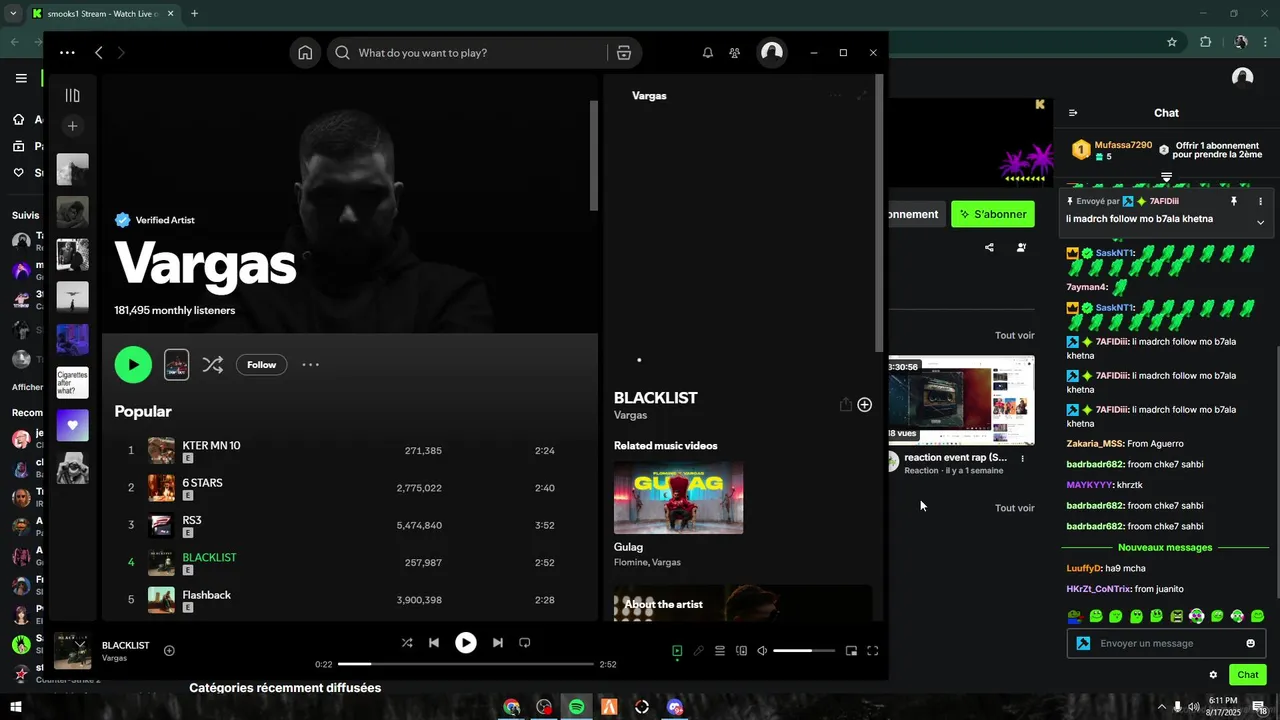Open the Gulag music video thumbnail

tap(679, 498)
